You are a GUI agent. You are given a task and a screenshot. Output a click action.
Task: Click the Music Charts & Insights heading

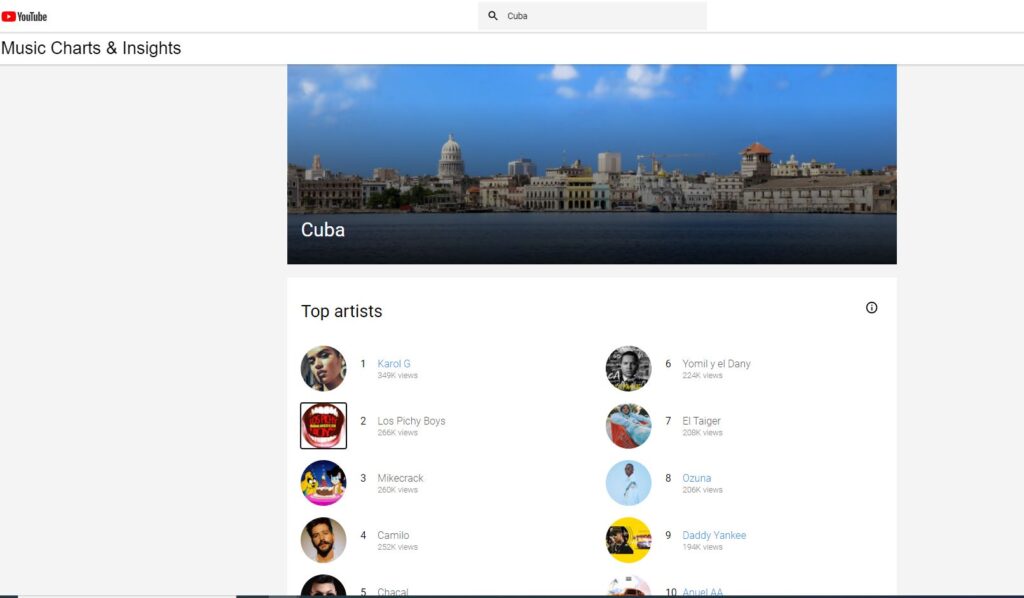pyautogui.click(x=91, y=48)
